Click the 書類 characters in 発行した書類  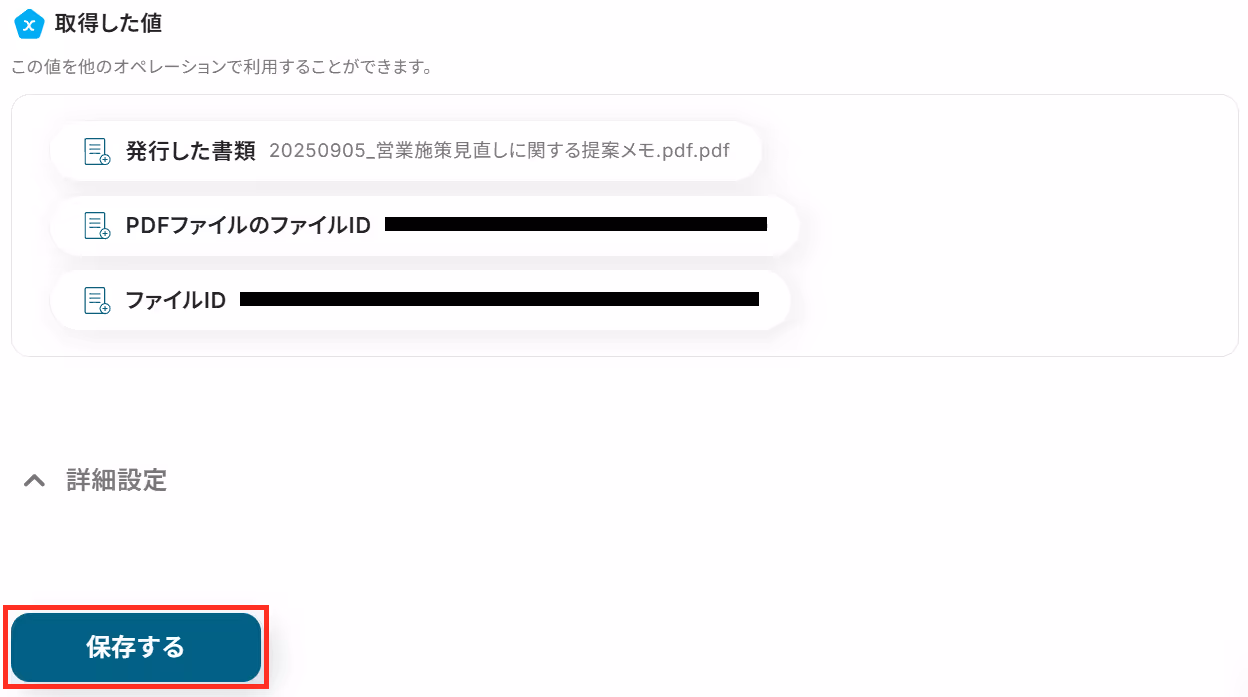[235, 151]
